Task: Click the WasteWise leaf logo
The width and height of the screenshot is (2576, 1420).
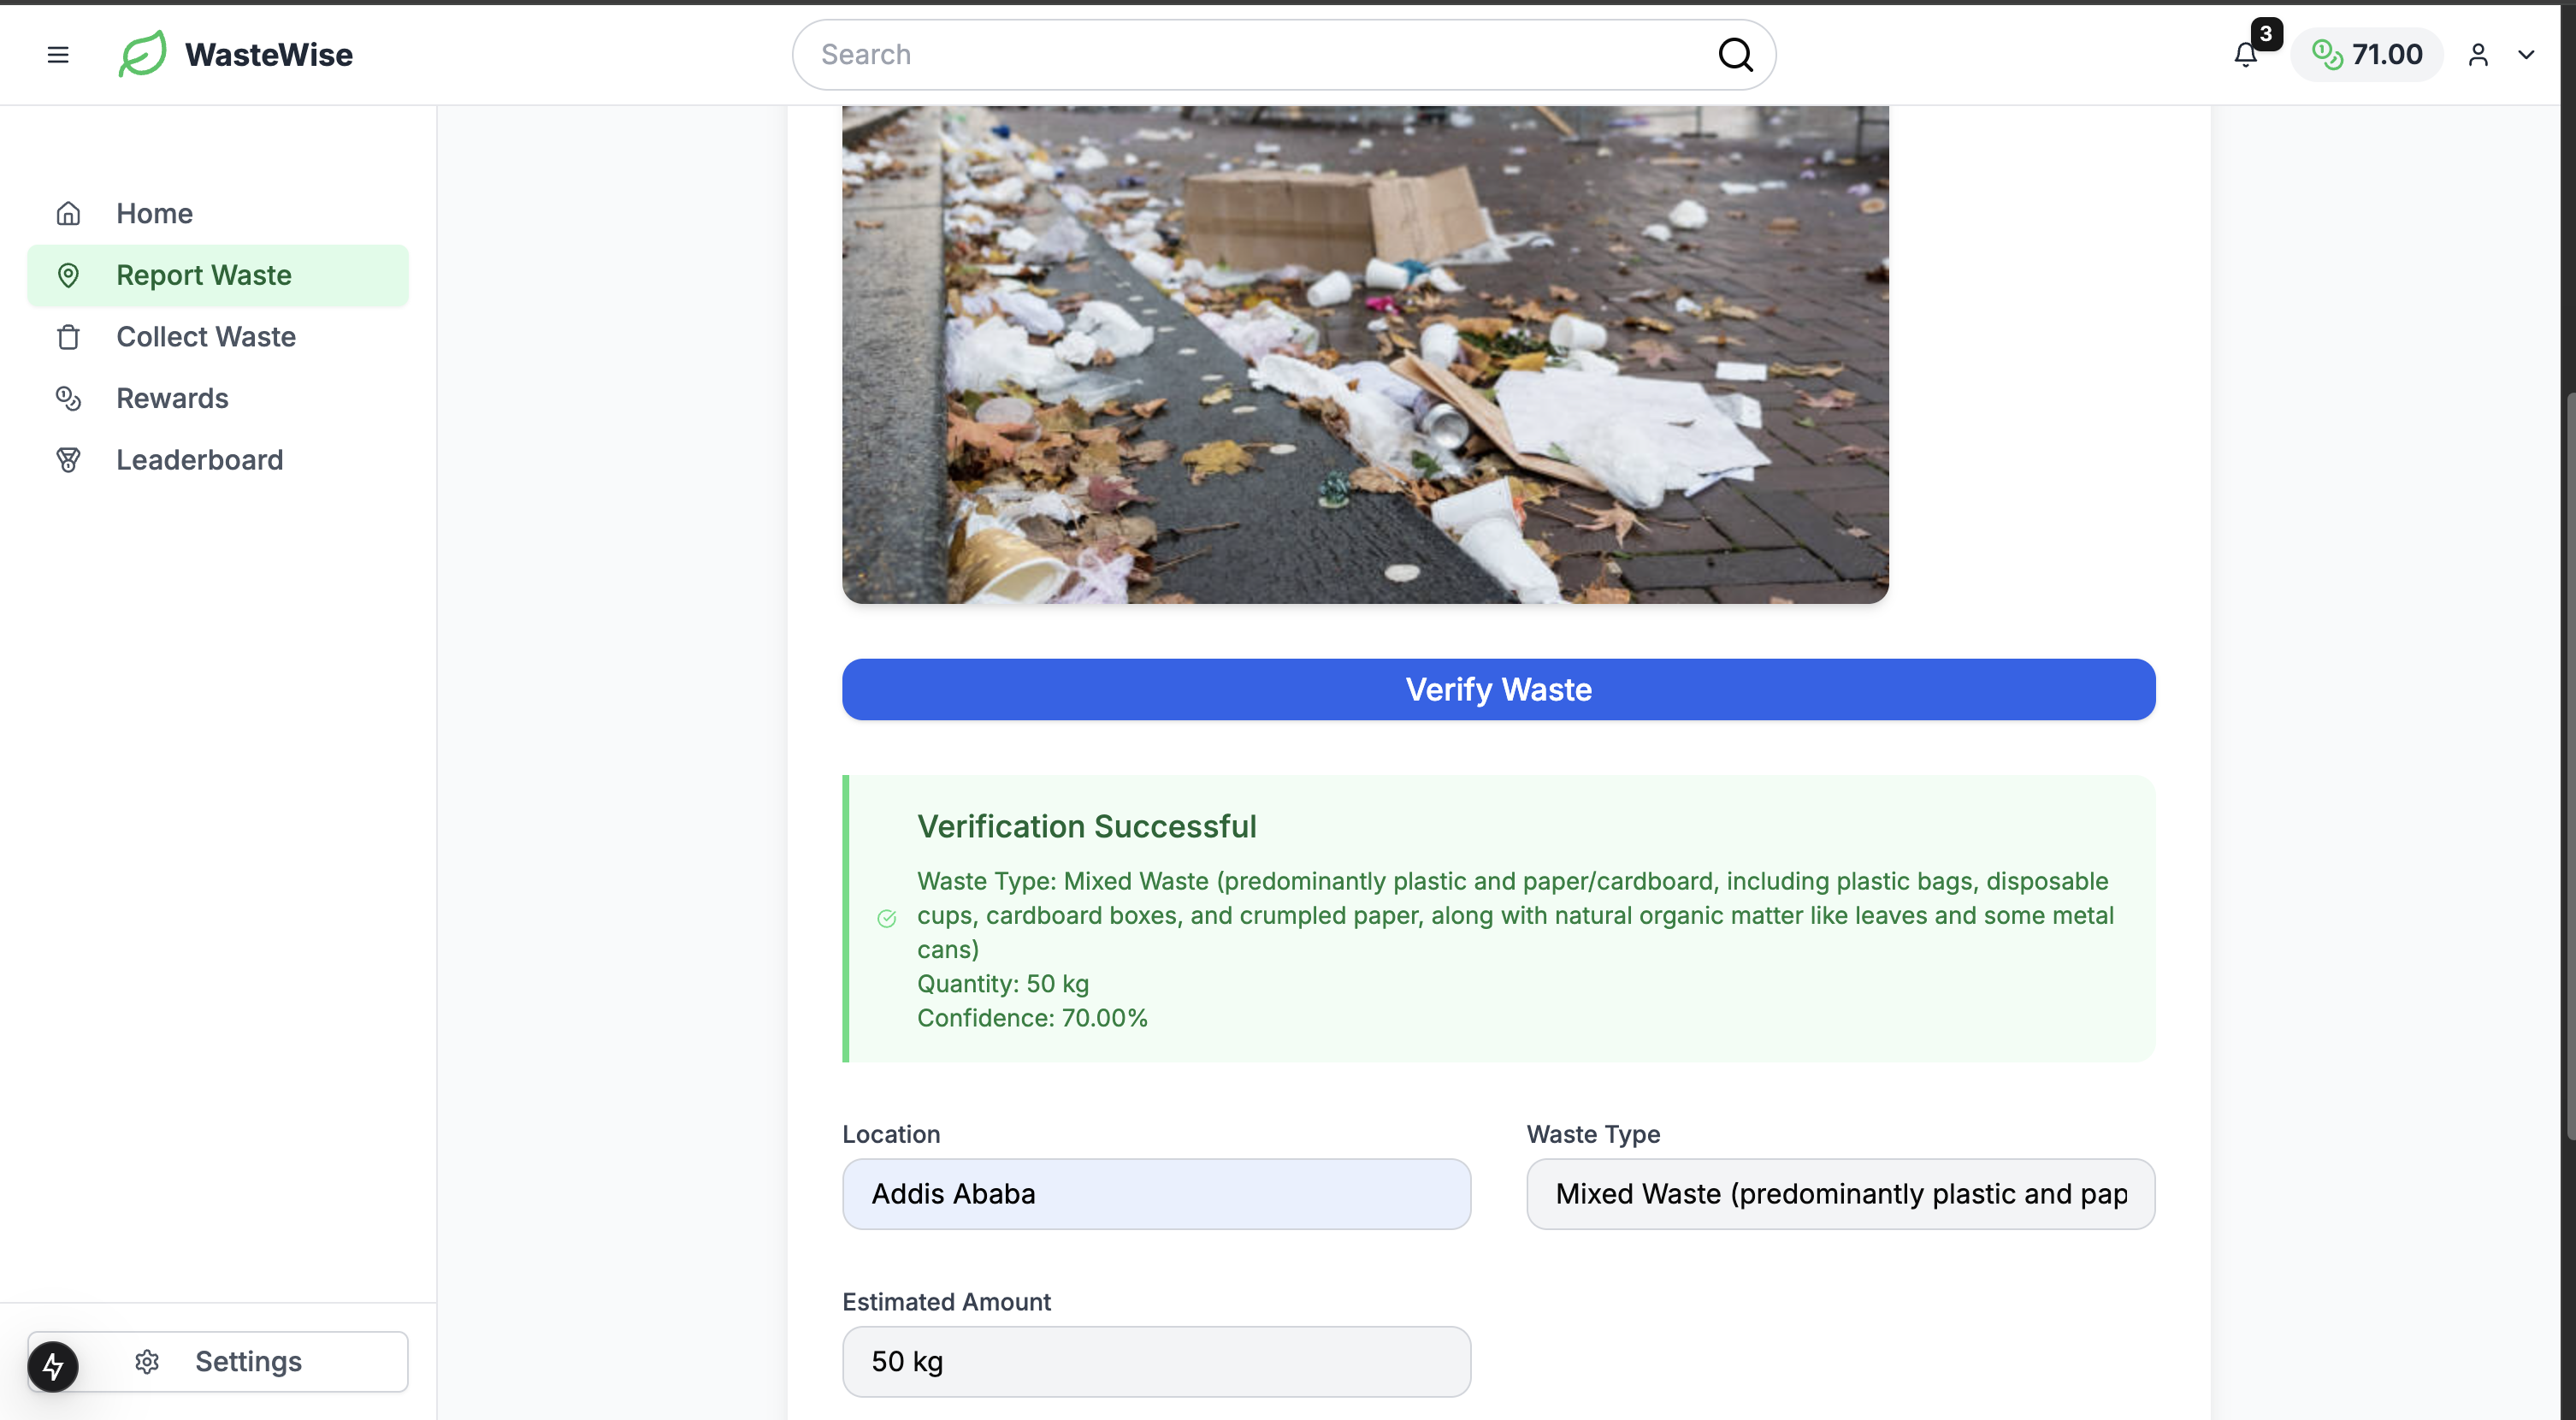Action: [x=142, y=54]
